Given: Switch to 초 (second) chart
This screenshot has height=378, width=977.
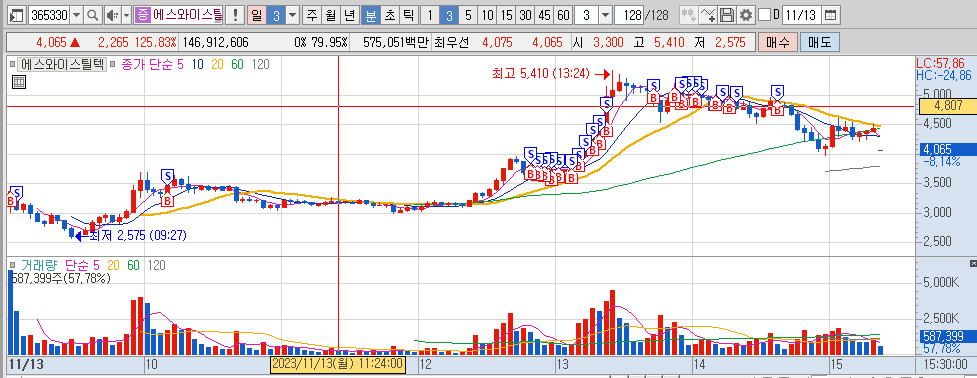Looking at the screenshot, I should coord(389,15).
